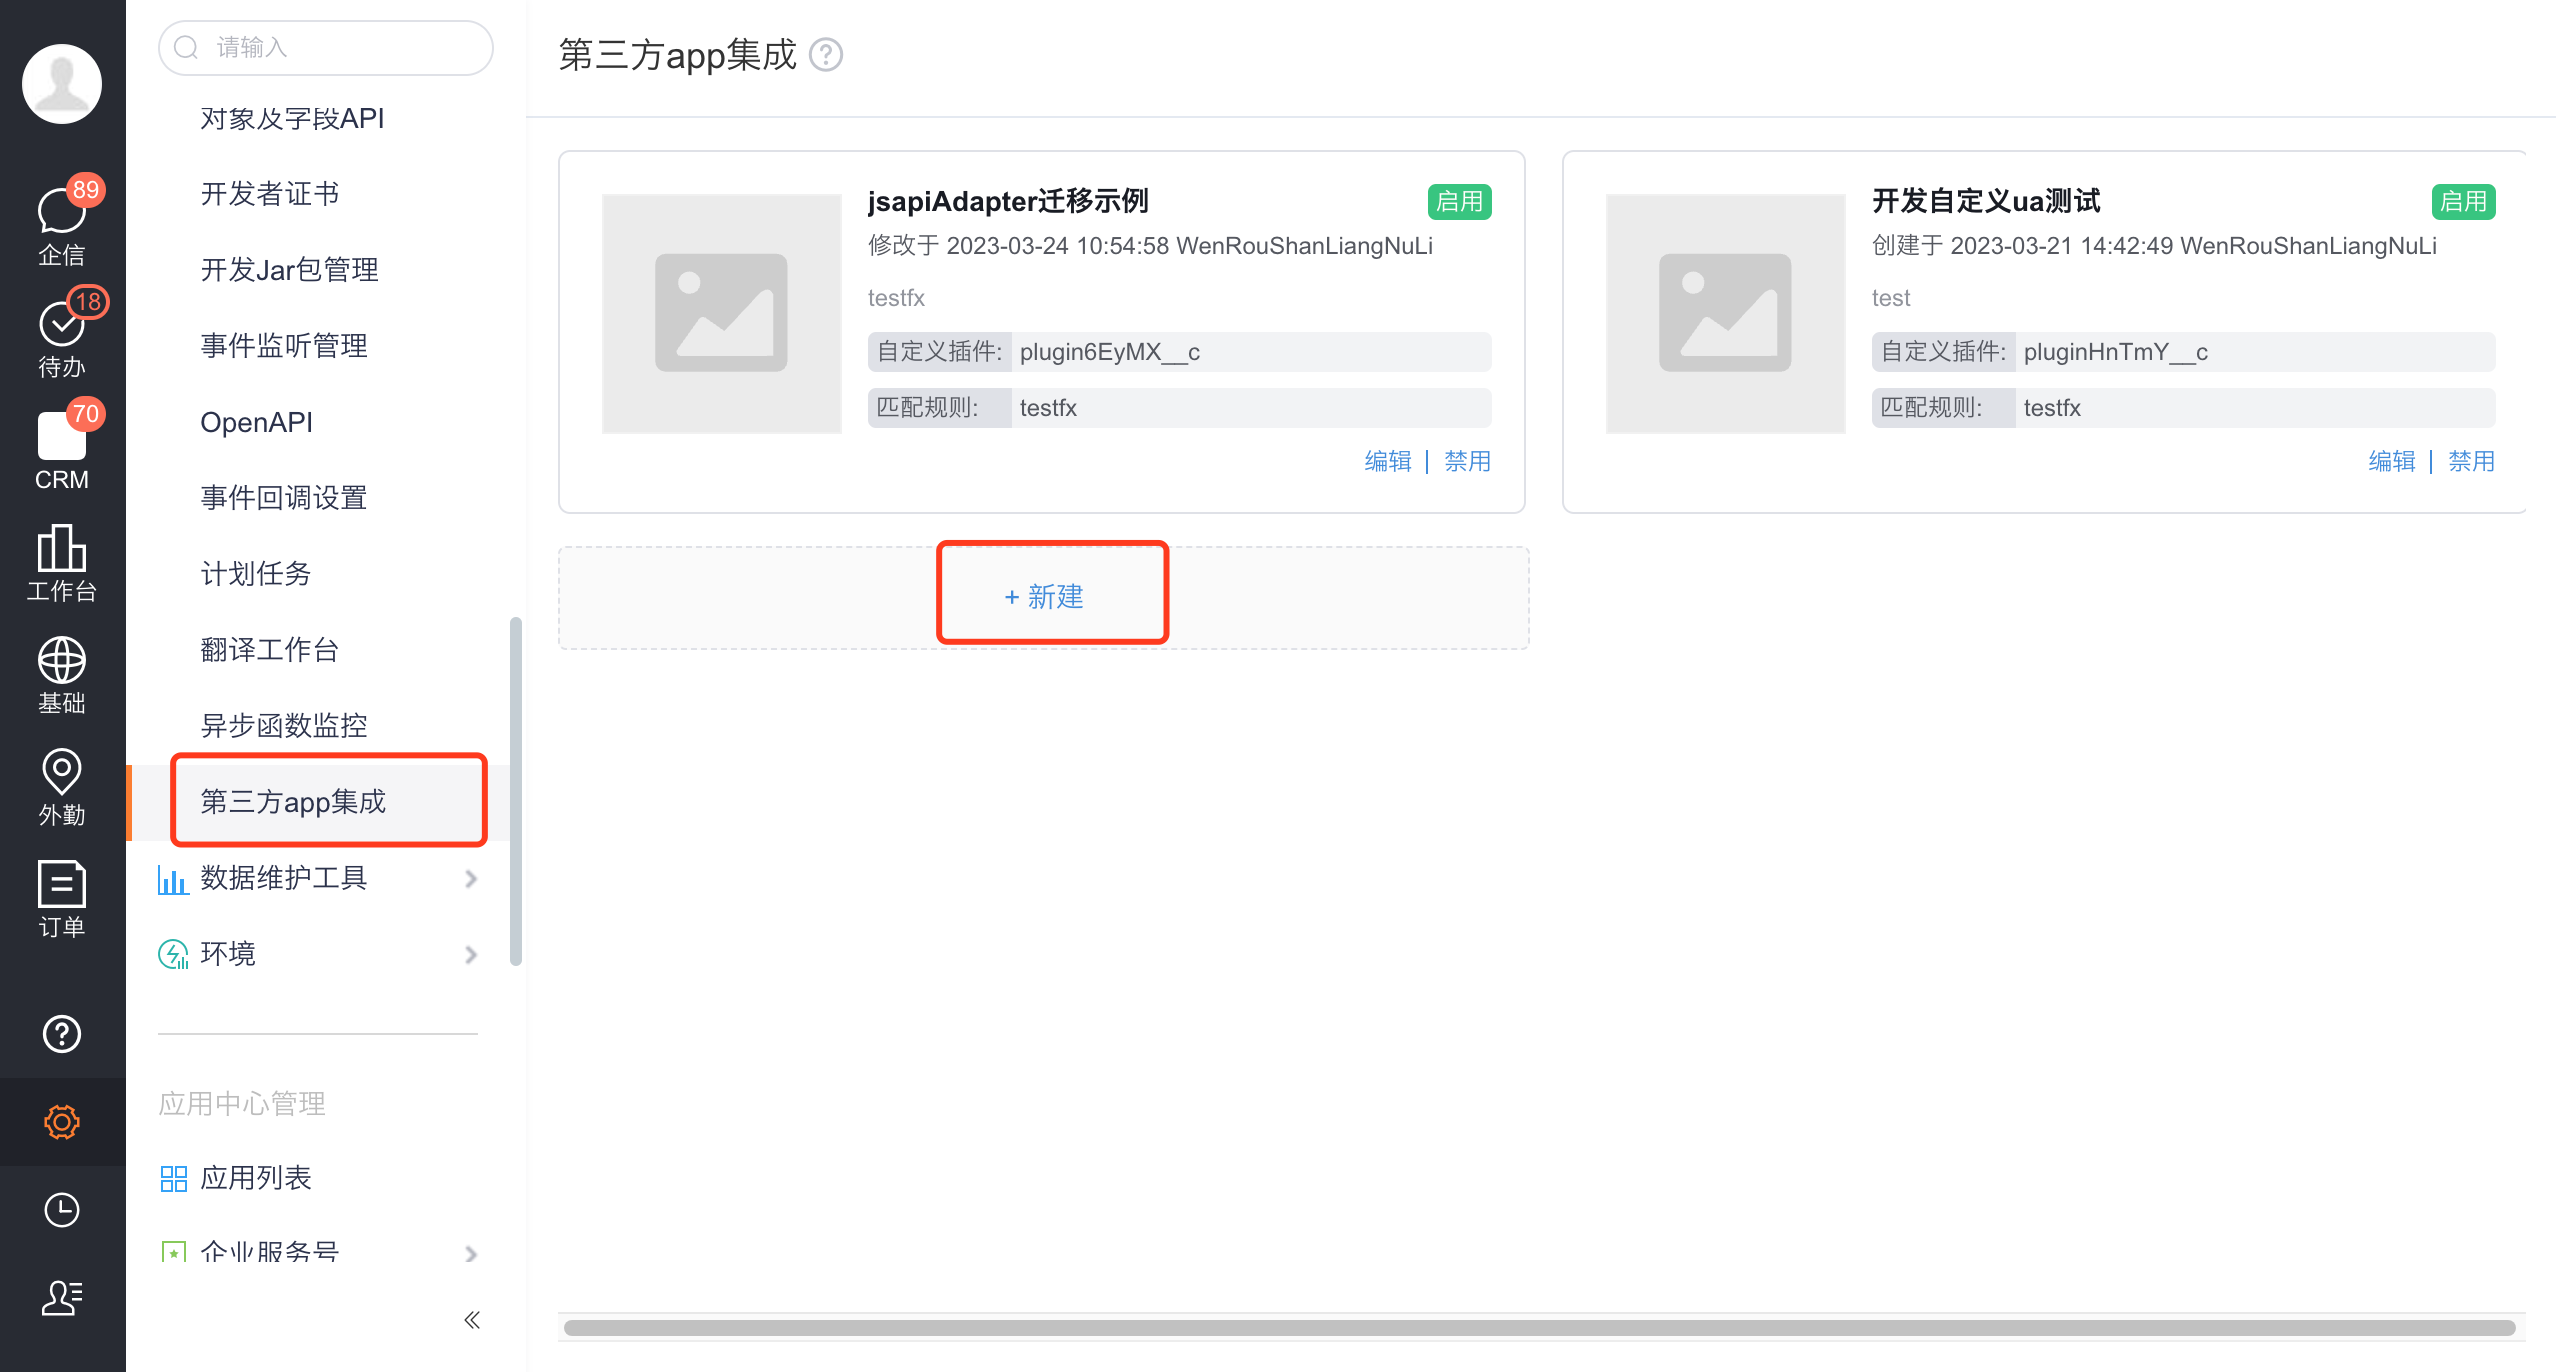Expand 数据维护工具 chevron
Screen dimensions: 2556x1372
[471, 879]
